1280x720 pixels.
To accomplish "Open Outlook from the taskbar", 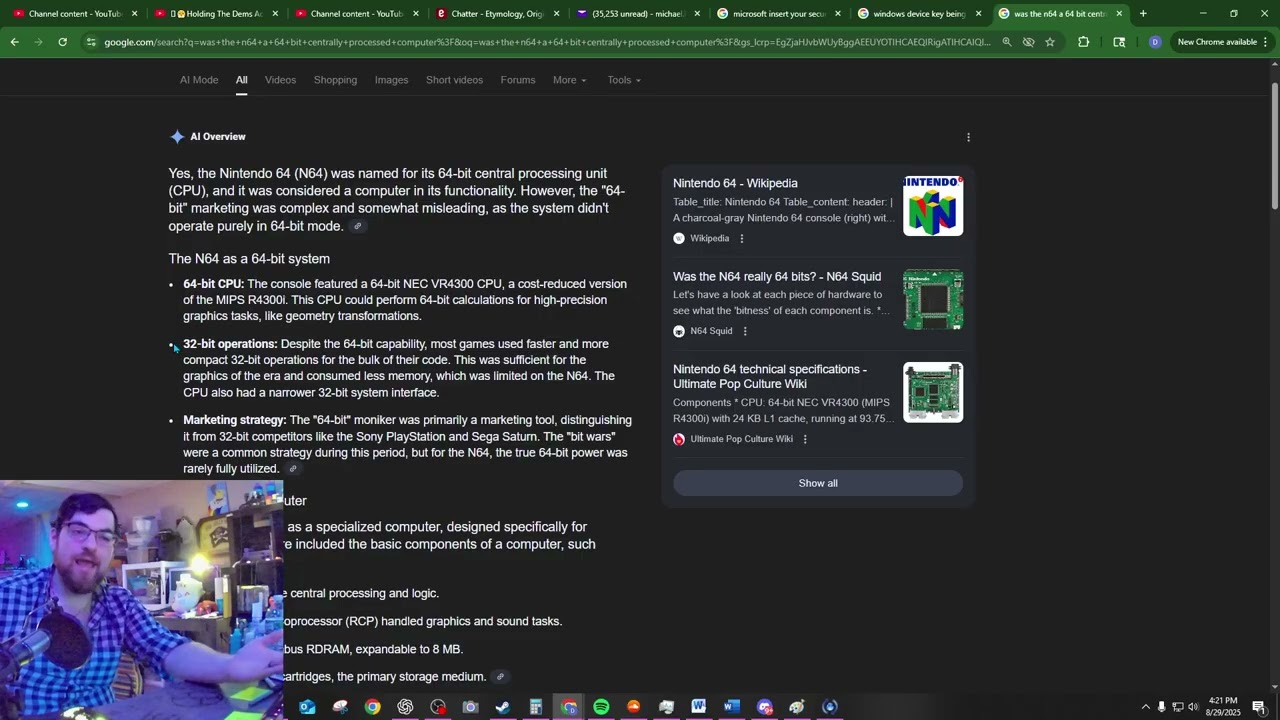I will point(307,707).
